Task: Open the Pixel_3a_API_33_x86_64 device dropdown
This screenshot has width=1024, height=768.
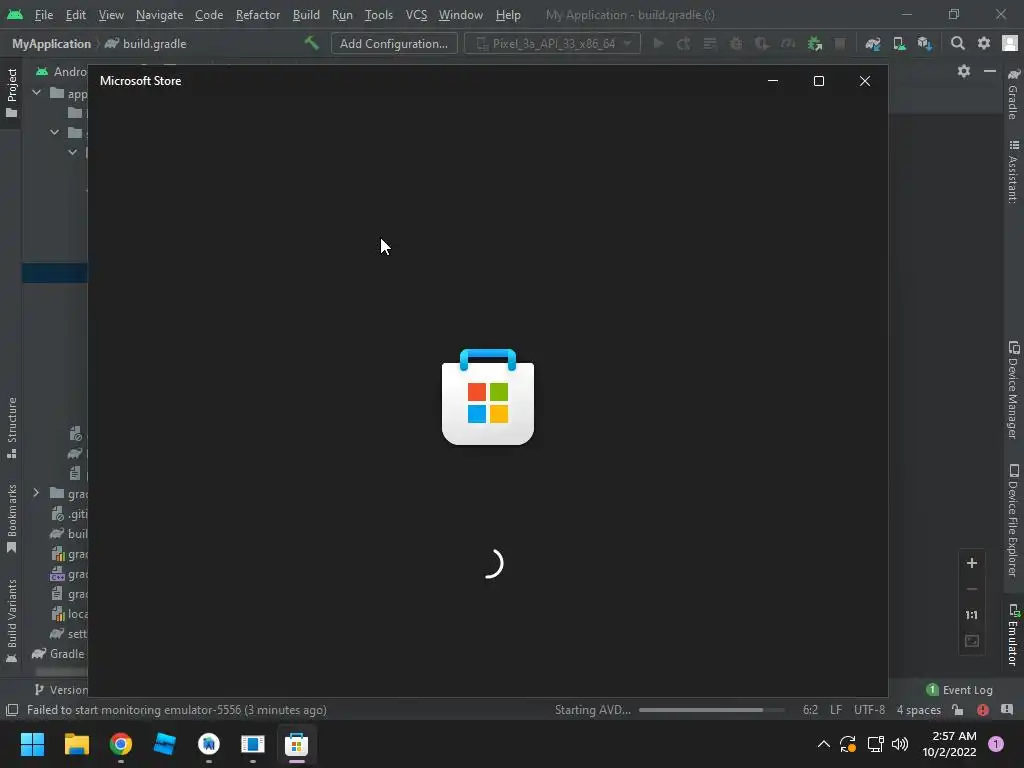Action: point(552,44)
